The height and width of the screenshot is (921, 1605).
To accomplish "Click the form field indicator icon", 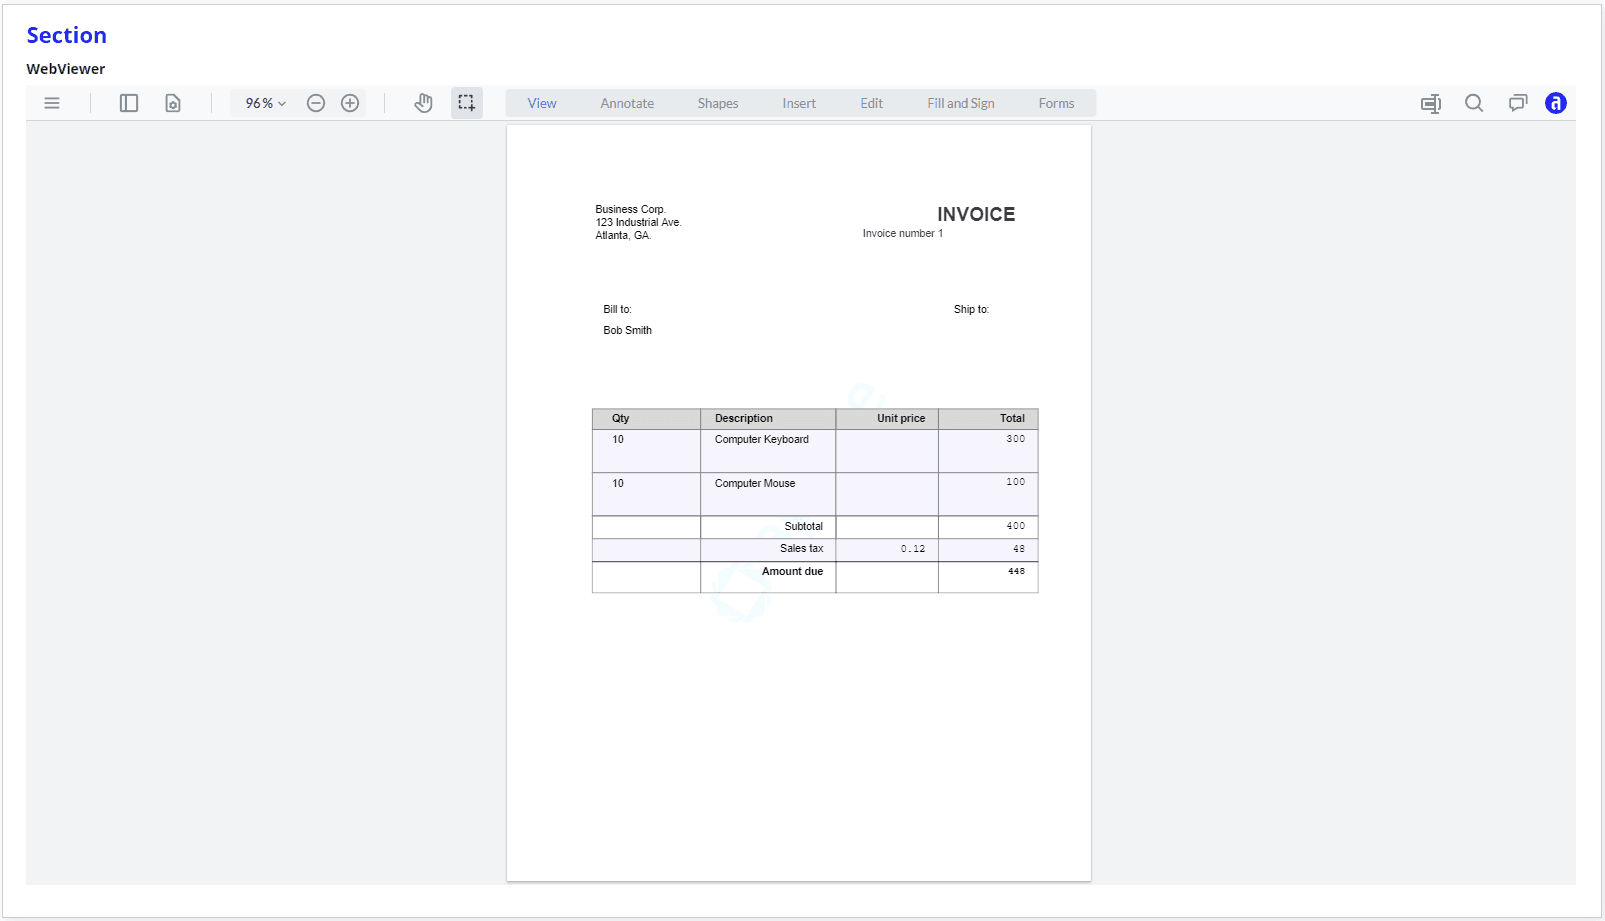I will [x=1431, y=103].
